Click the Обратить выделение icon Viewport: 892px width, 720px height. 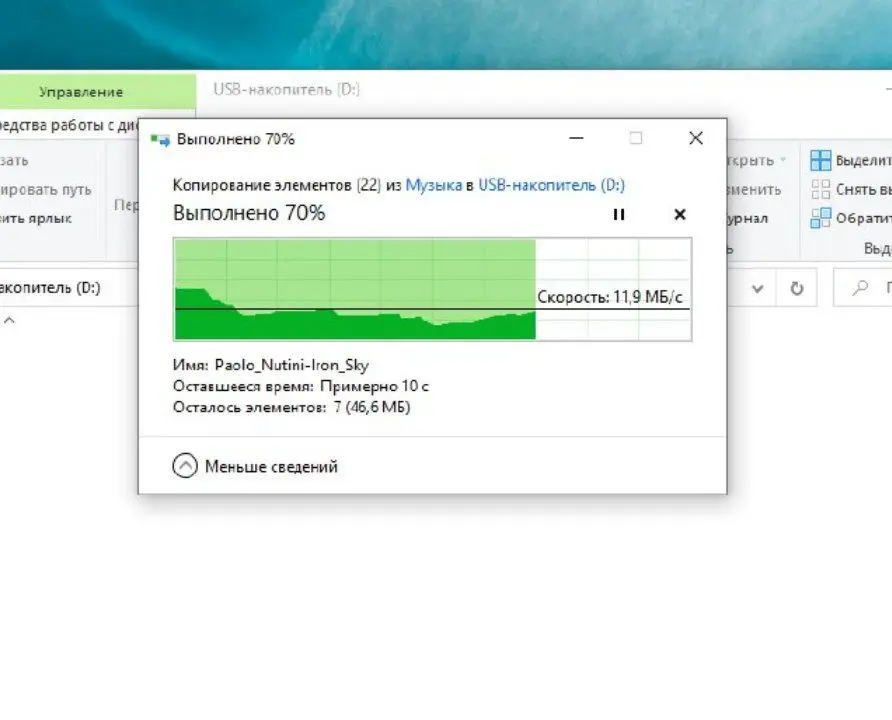tap(820, 218)
